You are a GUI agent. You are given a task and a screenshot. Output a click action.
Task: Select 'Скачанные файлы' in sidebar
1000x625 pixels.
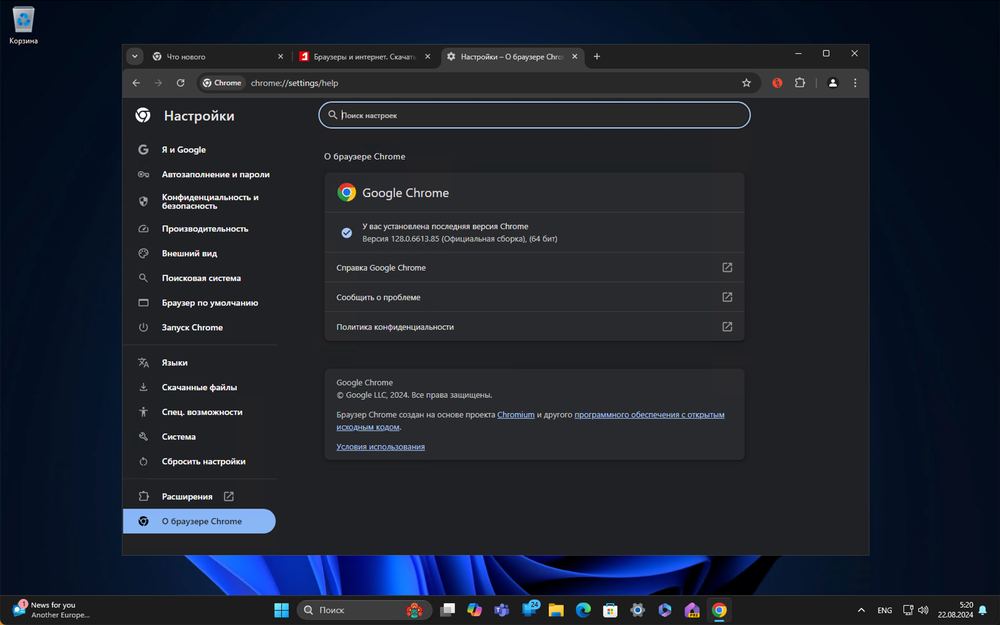(199, 388)
